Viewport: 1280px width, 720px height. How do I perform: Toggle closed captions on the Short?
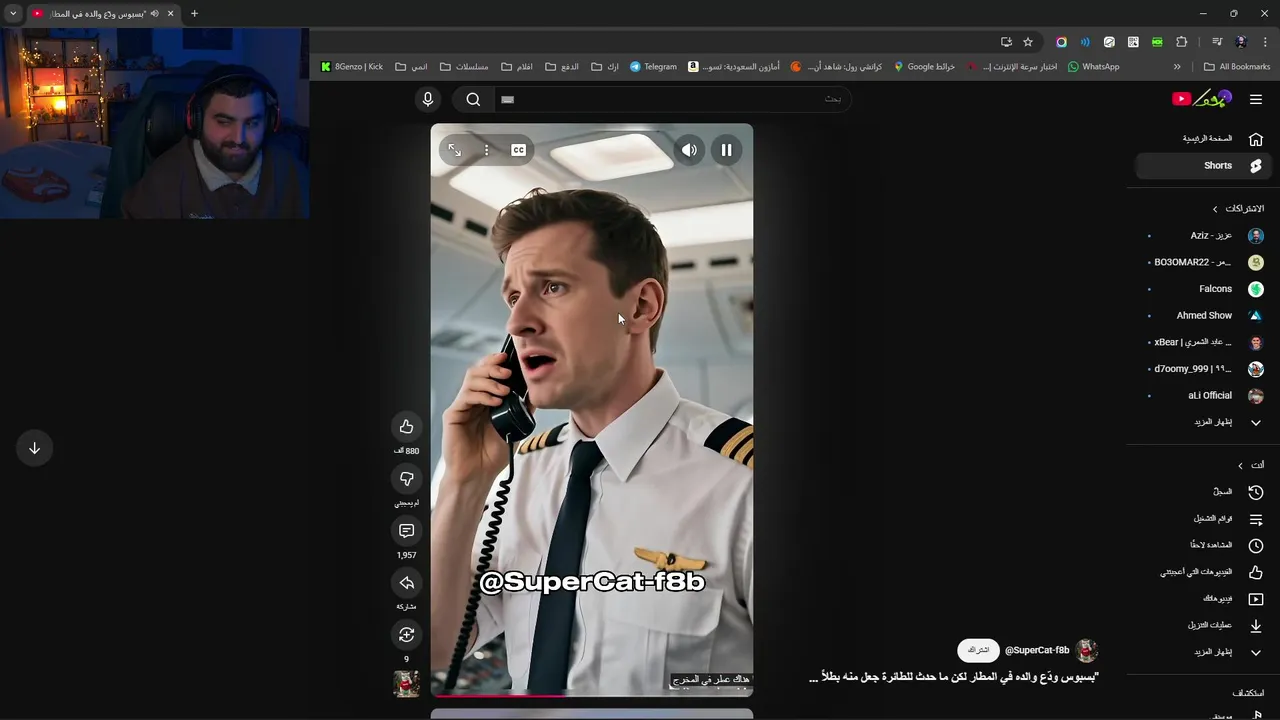pyautogui.click(x=518, y=150)
